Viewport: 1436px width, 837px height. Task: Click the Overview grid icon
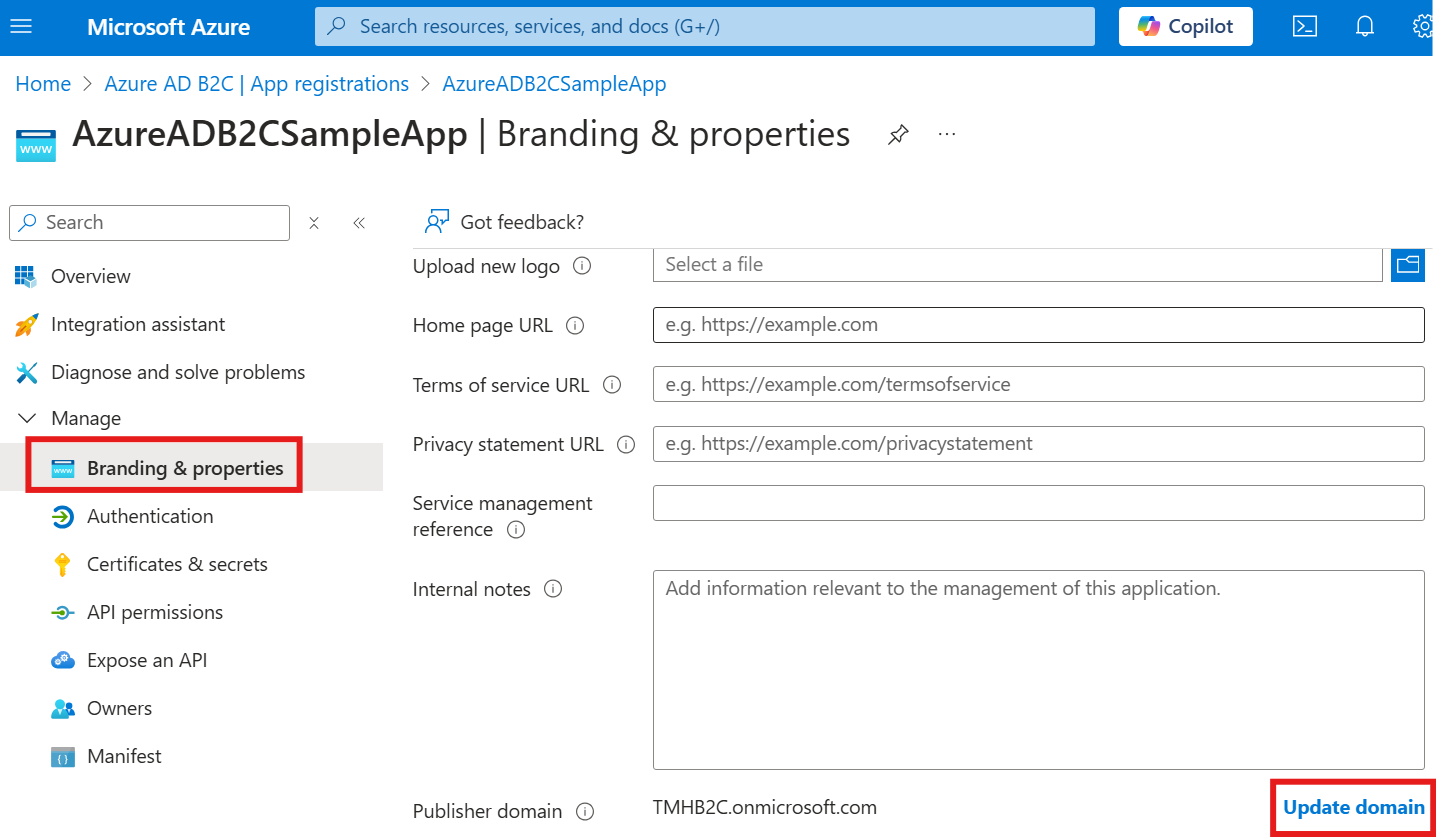click(x=25, y=276)
